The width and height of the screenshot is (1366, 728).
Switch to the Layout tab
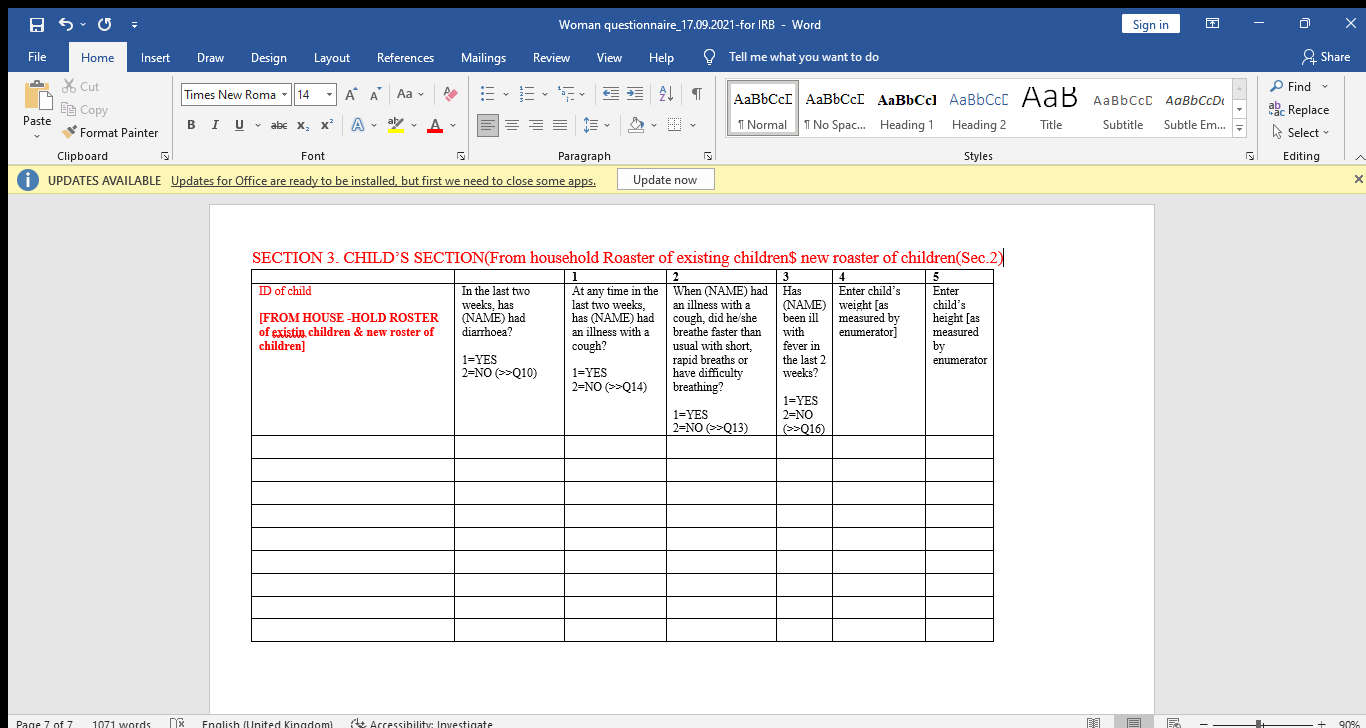coord(332,57)
